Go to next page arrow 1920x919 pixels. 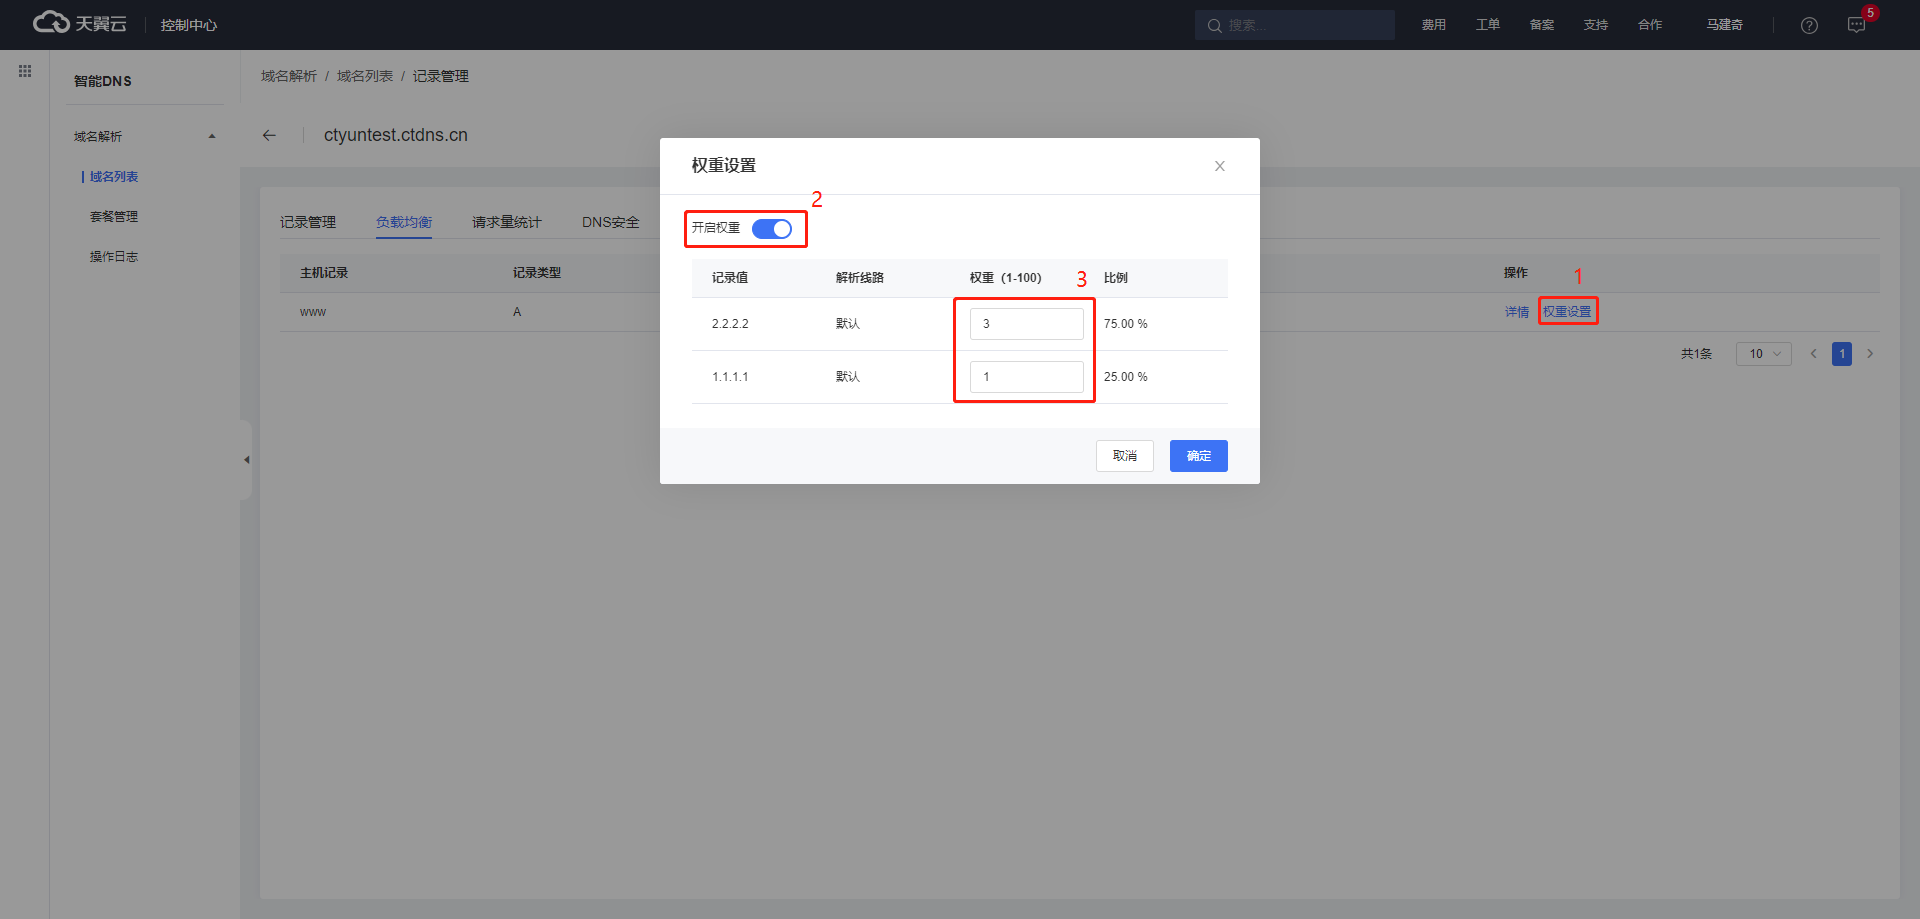coord(1870,354)
